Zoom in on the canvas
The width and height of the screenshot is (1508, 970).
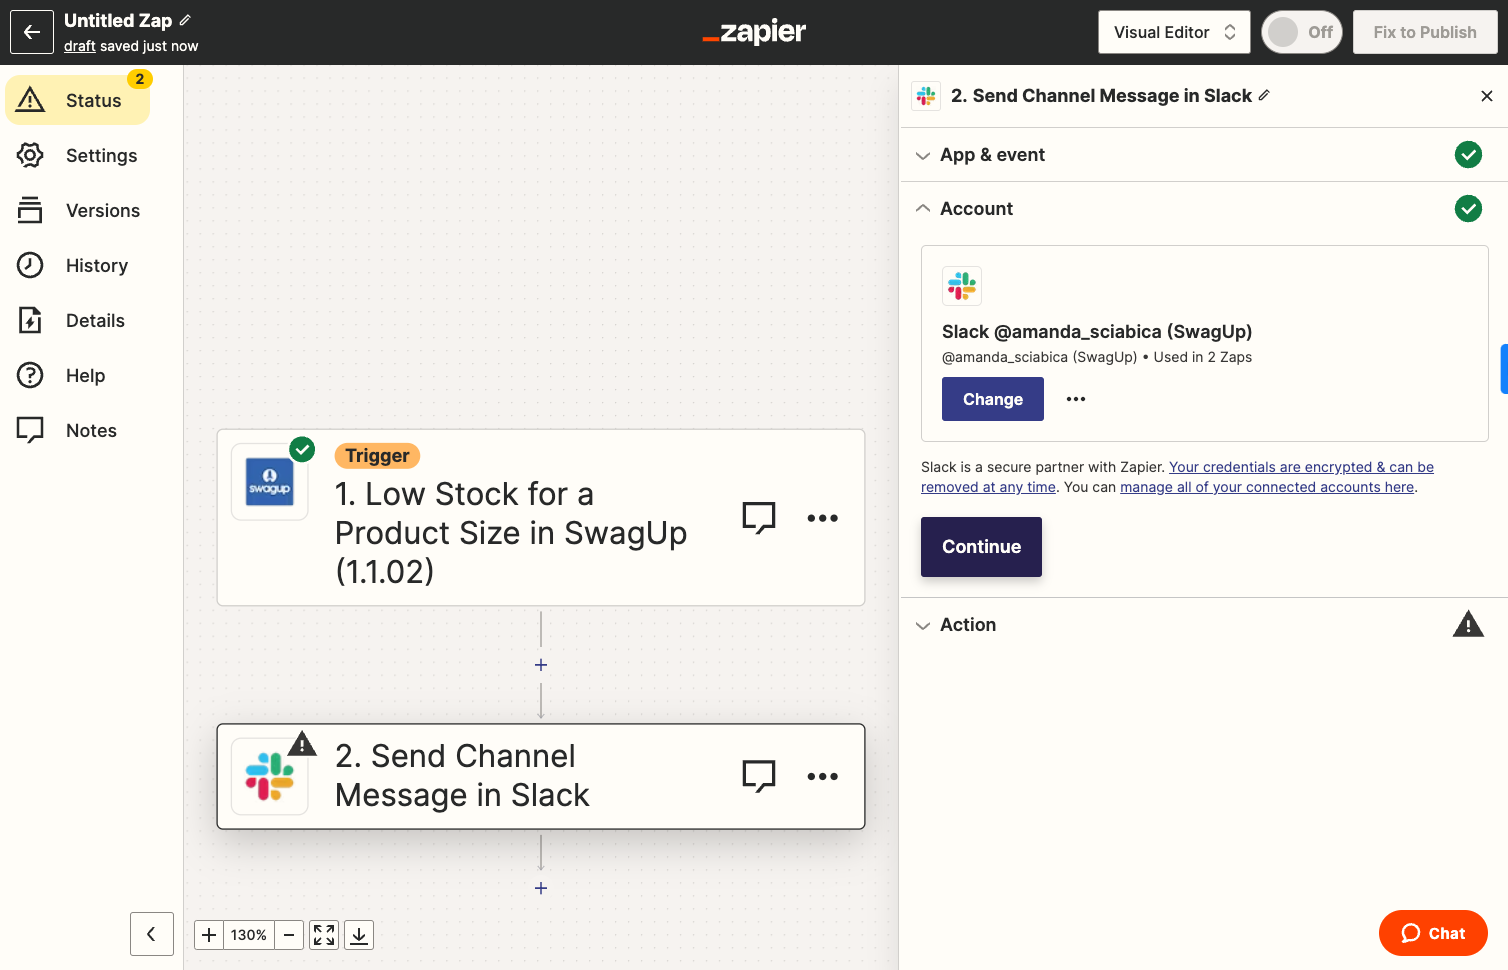point(209,935)
